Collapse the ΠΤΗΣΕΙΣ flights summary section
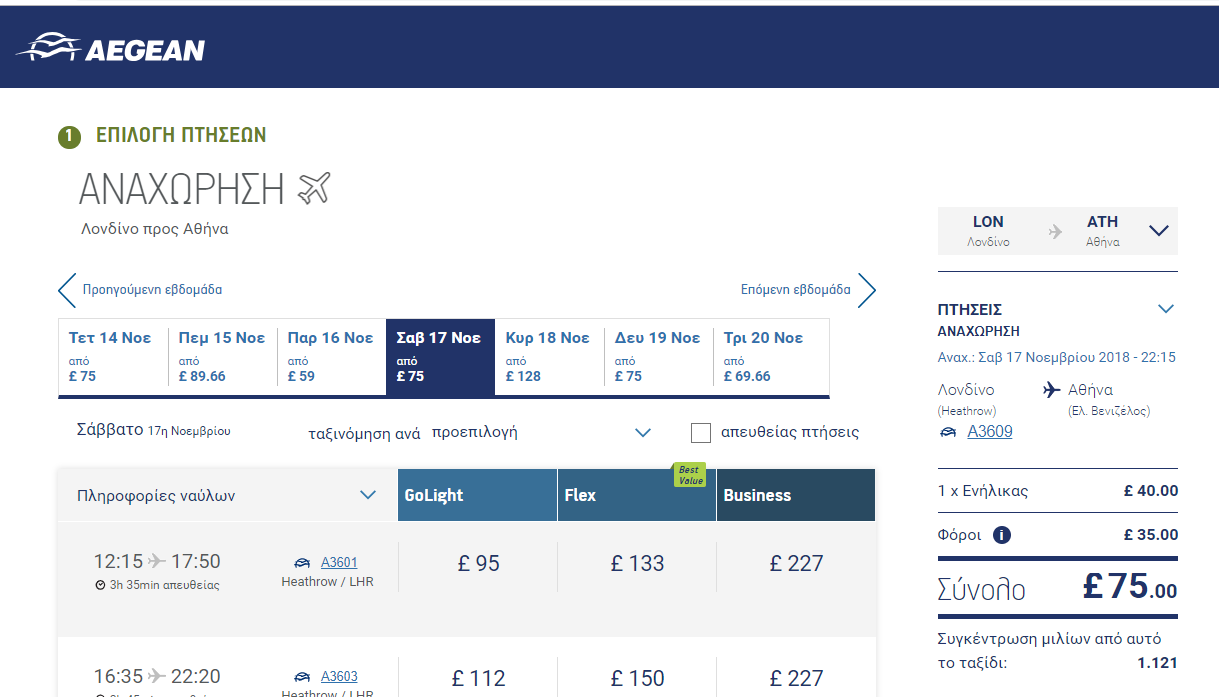Image resolution: width=1219 pixels, height=697 pixels. 1165,309
